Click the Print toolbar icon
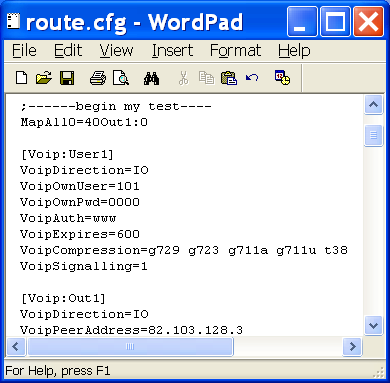Image resolution: width=390 pixels, height=383 pixels. [x=98, y=78]
